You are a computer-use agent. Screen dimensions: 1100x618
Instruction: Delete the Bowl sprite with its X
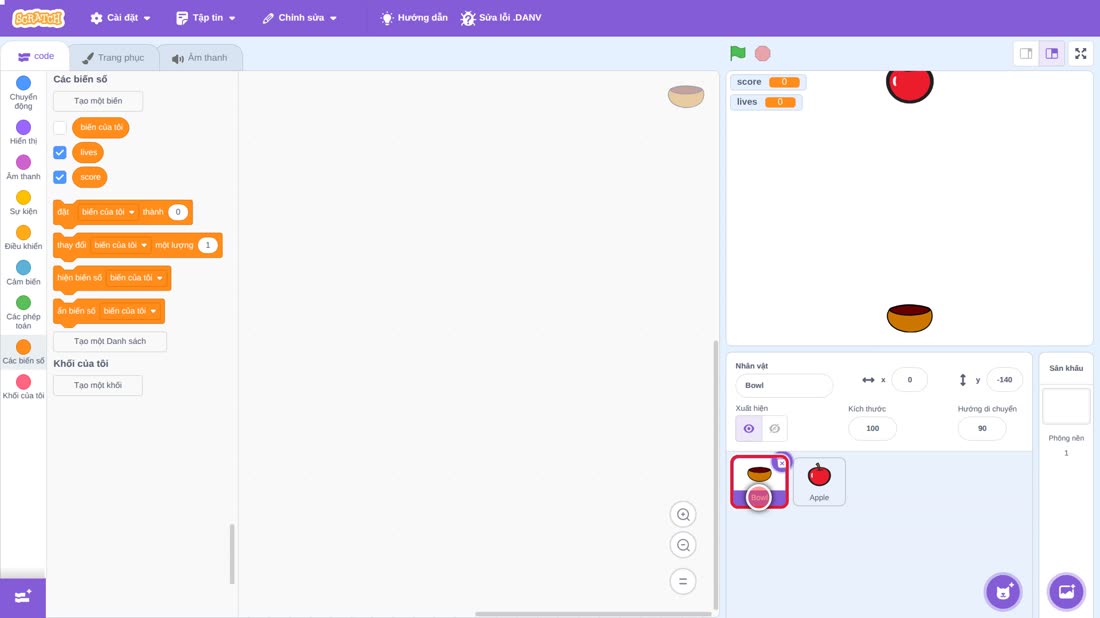(782, 463)
